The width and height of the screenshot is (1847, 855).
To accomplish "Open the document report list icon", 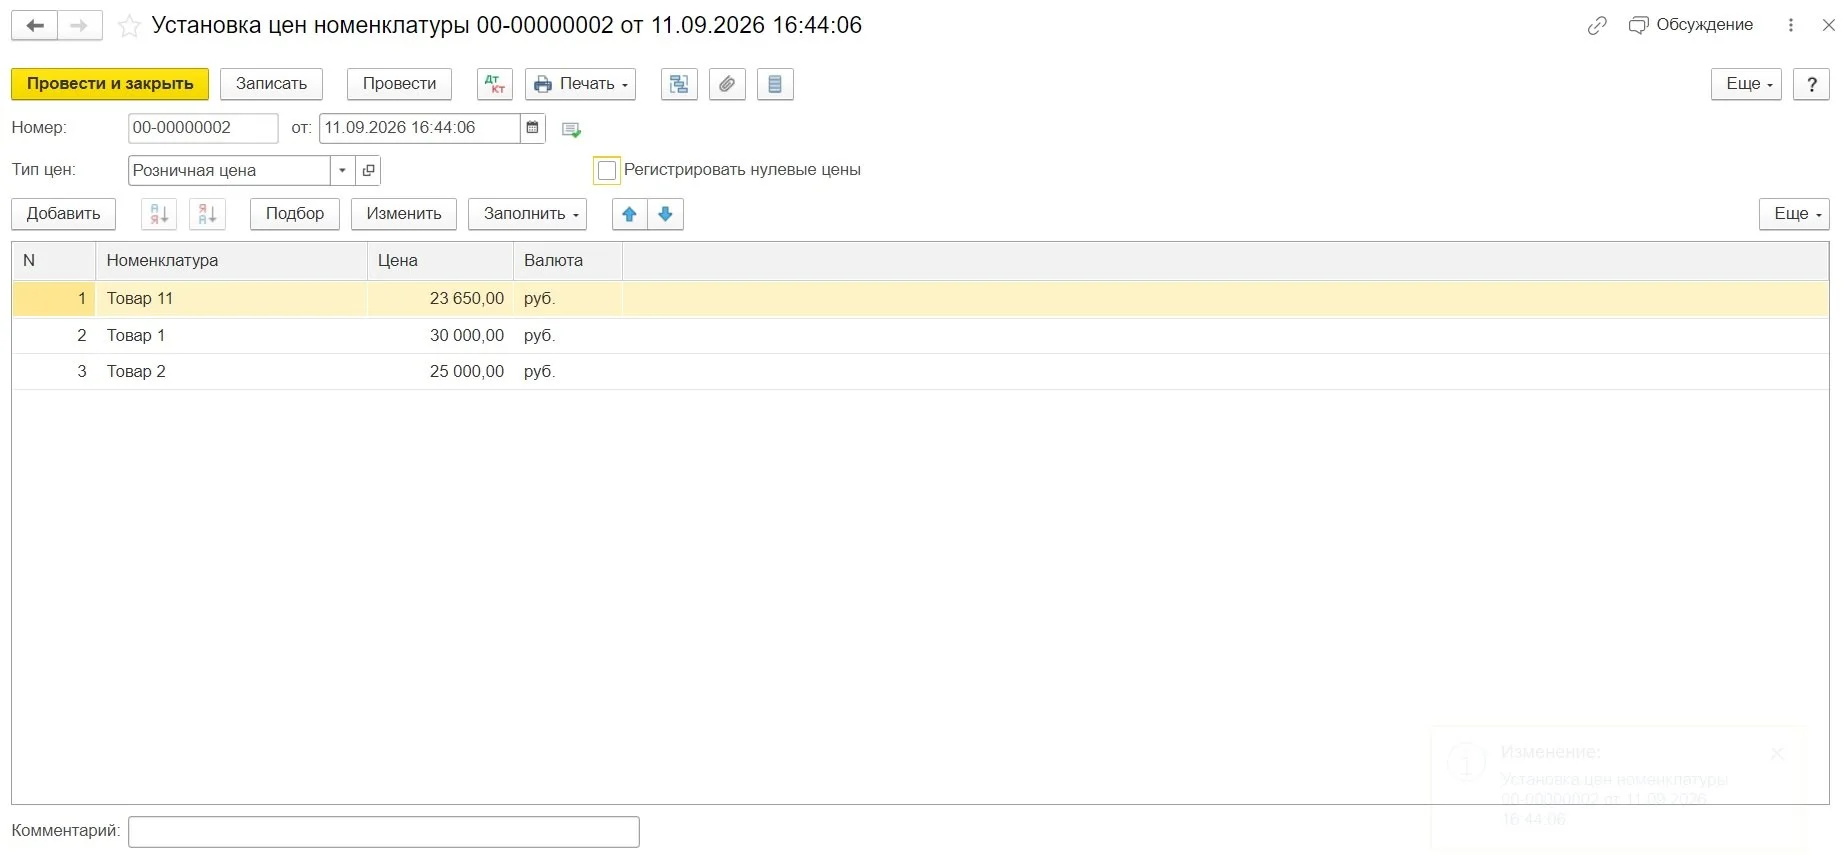I will (x=775, y=84).
